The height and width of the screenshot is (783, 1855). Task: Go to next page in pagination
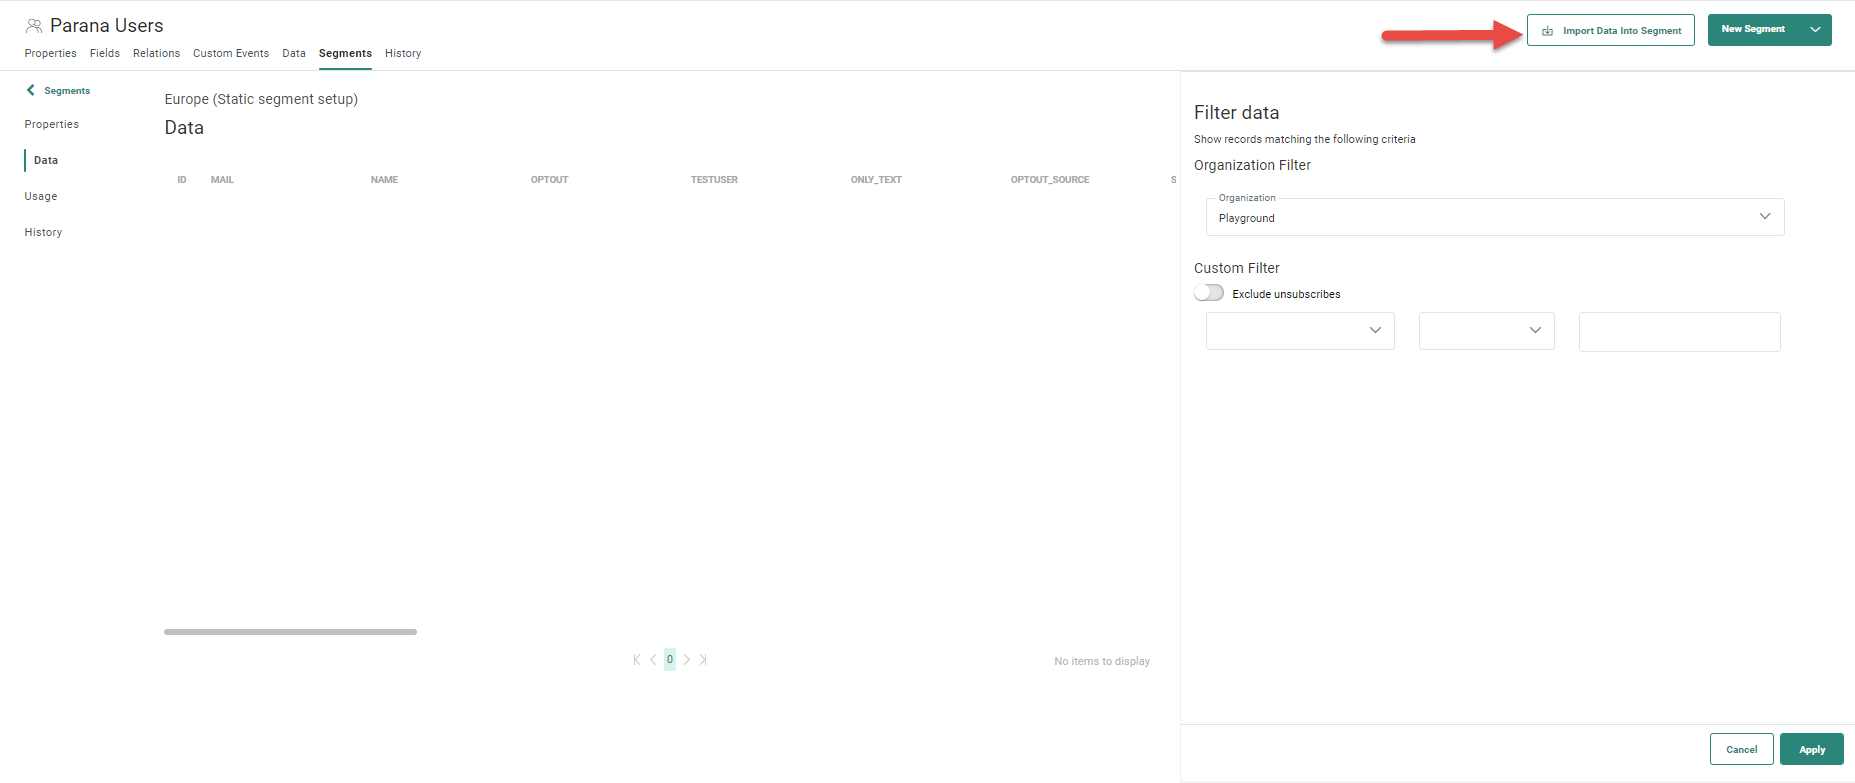[687, 660]
